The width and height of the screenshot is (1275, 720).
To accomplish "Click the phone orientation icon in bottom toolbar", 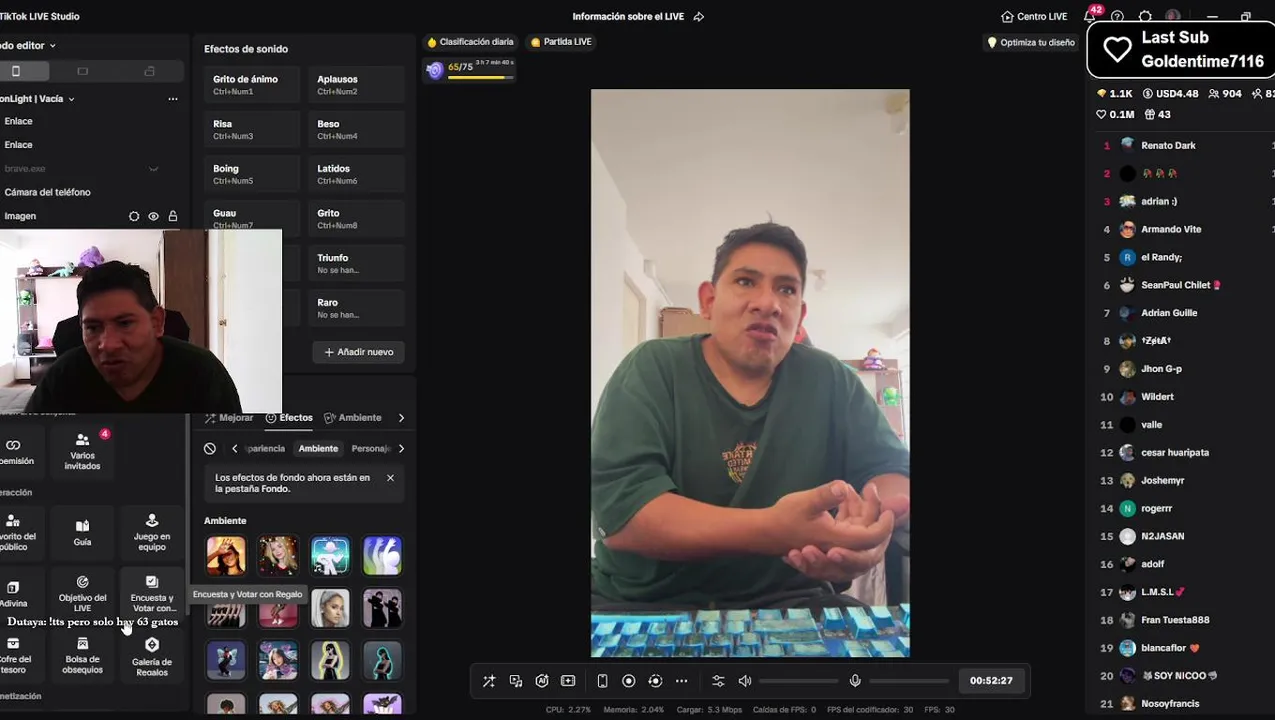I will pos(602,681).
